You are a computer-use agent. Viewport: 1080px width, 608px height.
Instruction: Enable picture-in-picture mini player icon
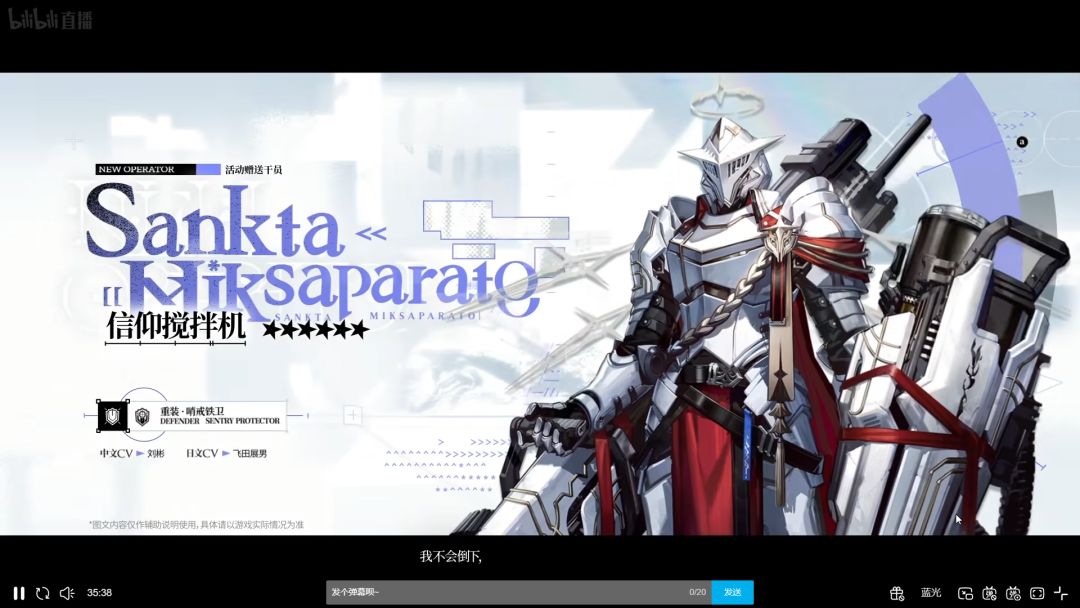(x=966, y=593)
